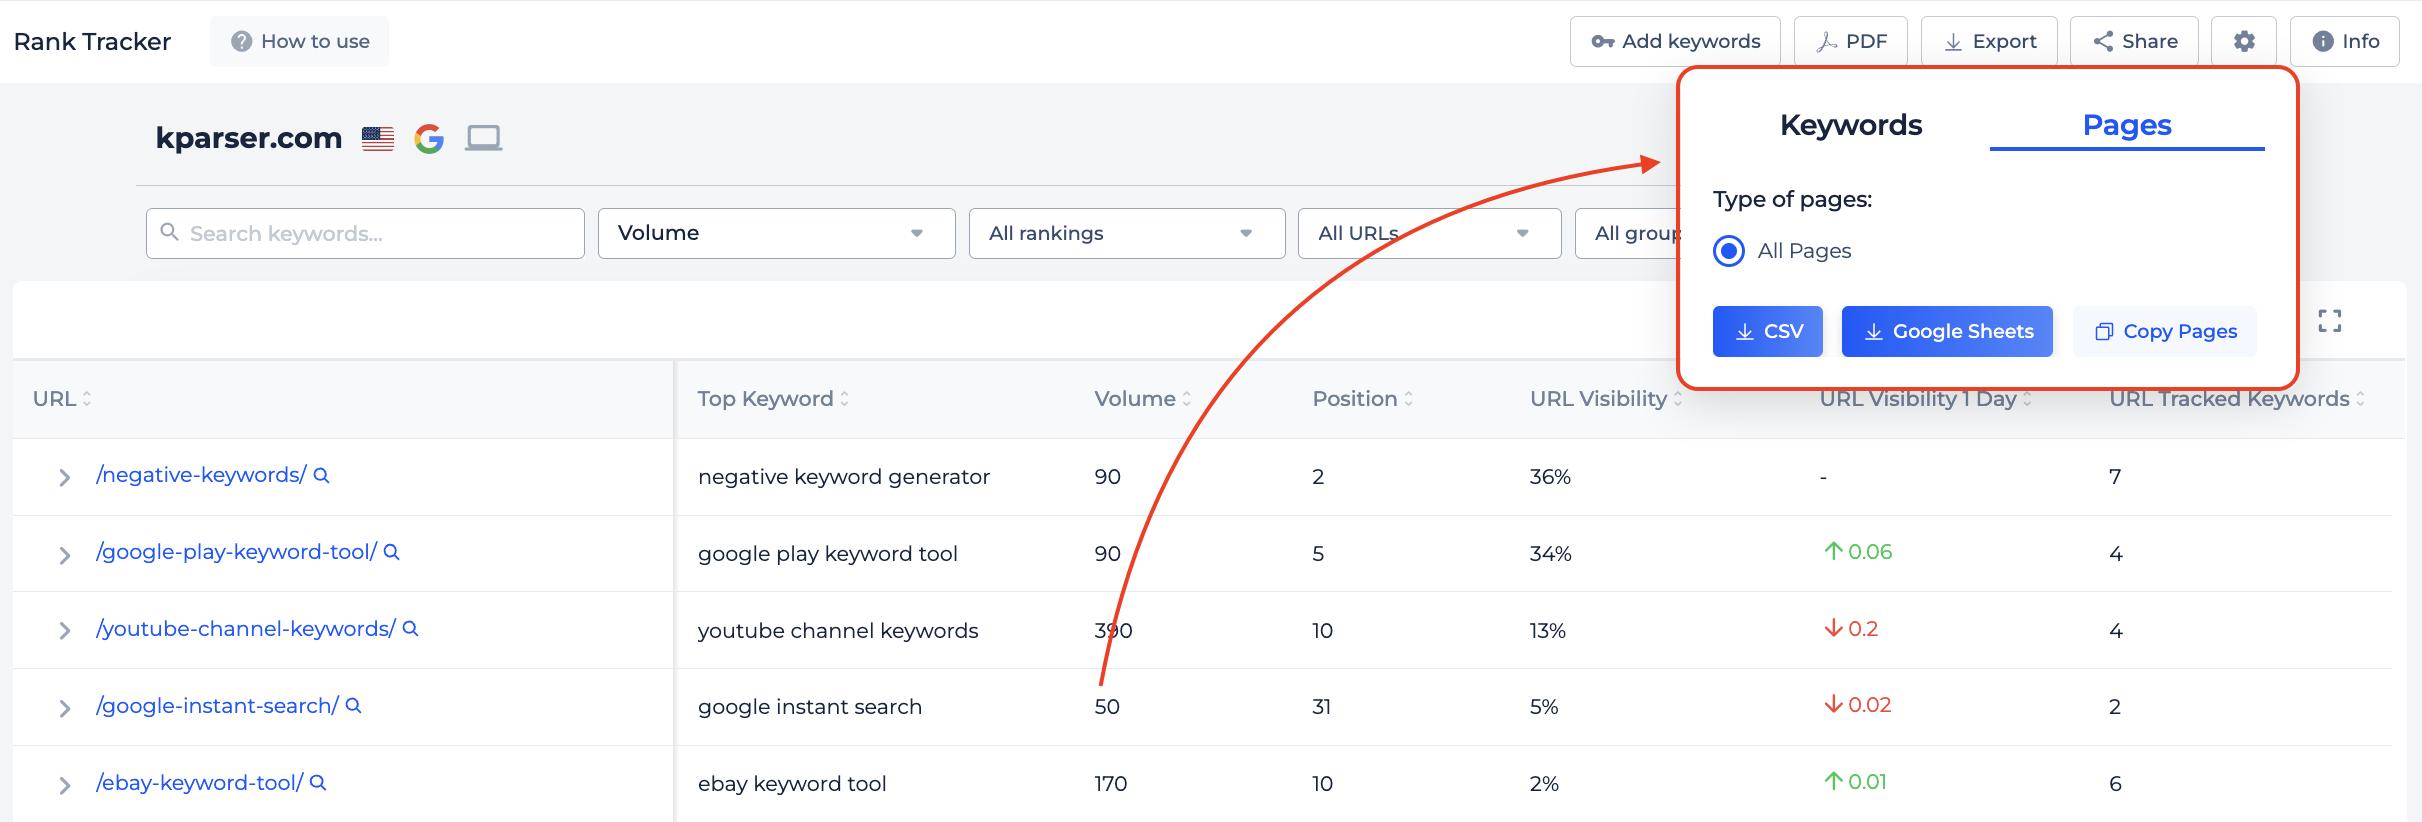Expand the /youtube-channel-keywords/ row
This screenshot has height=822, width=2422.
click(x=64, y=631)
